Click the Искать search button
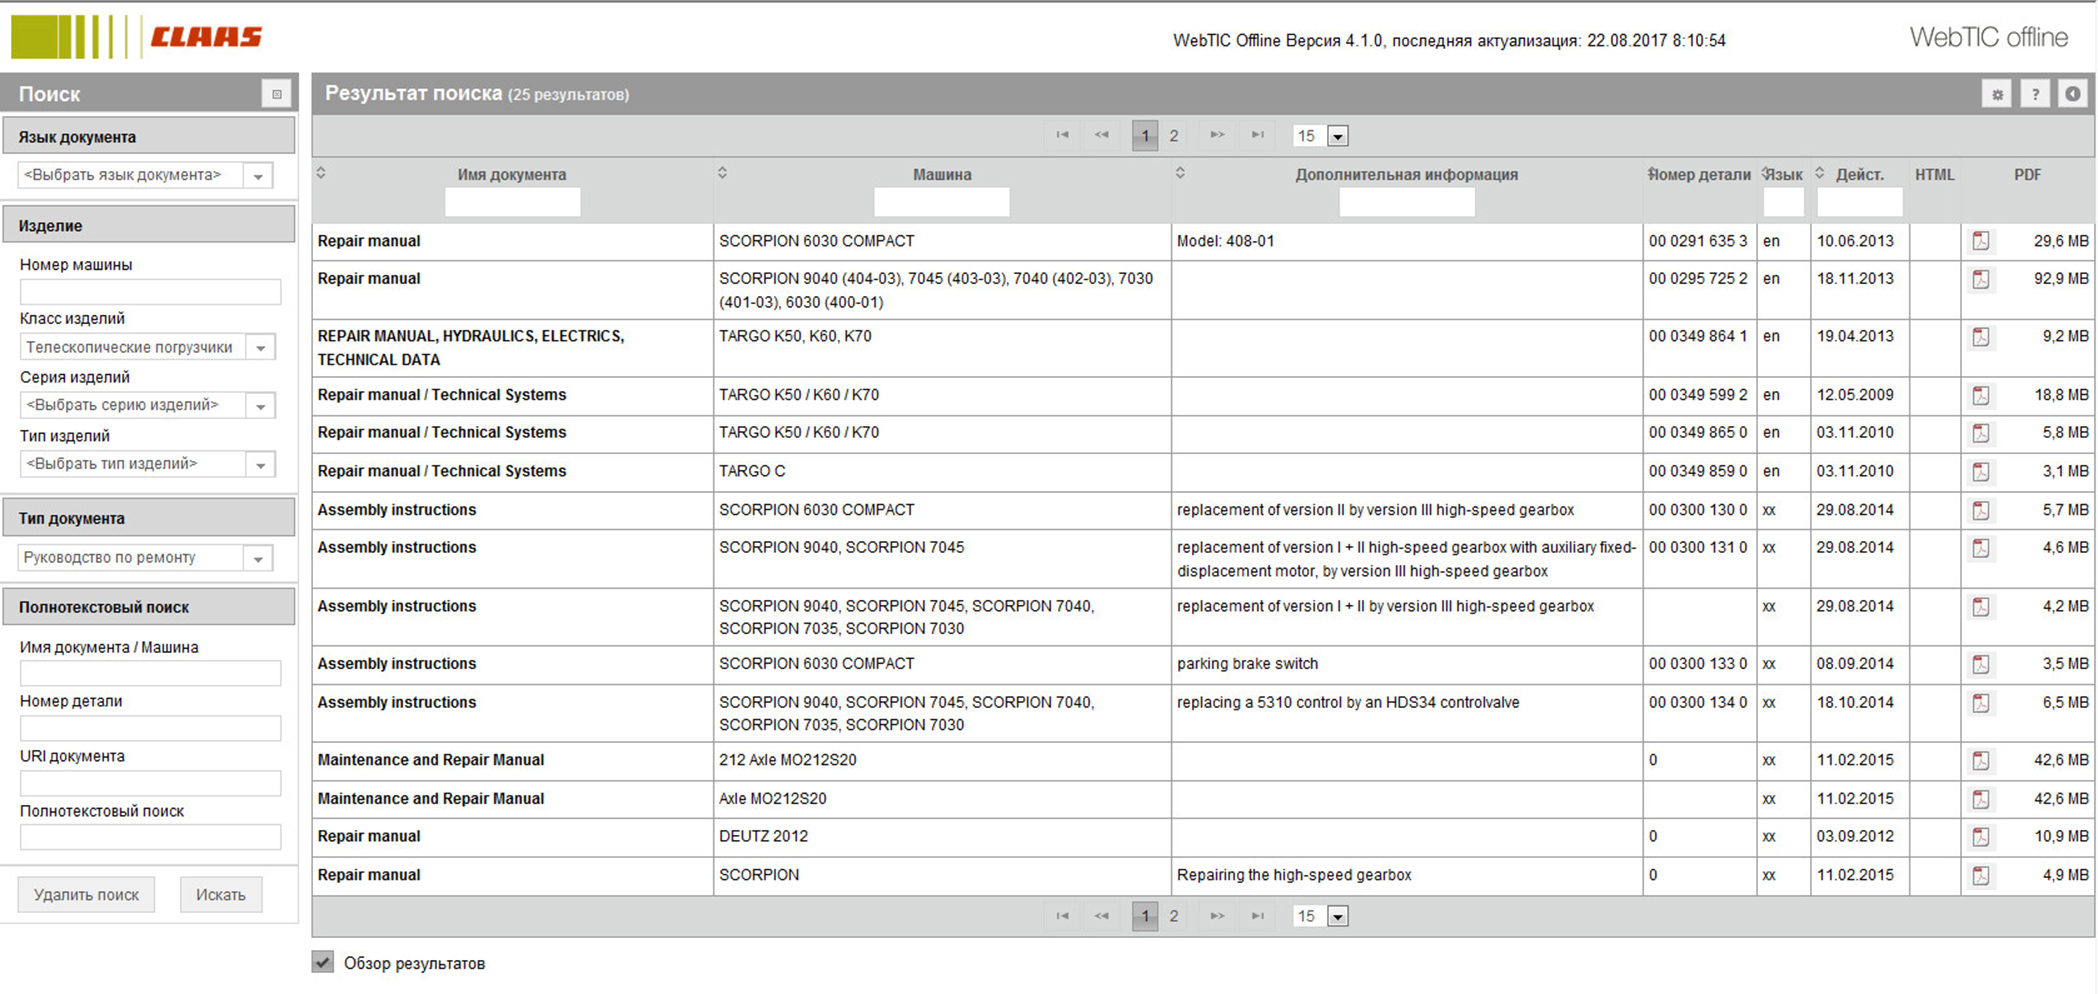2098x994 pixels. pyautogui.click(x=220, y=894)
